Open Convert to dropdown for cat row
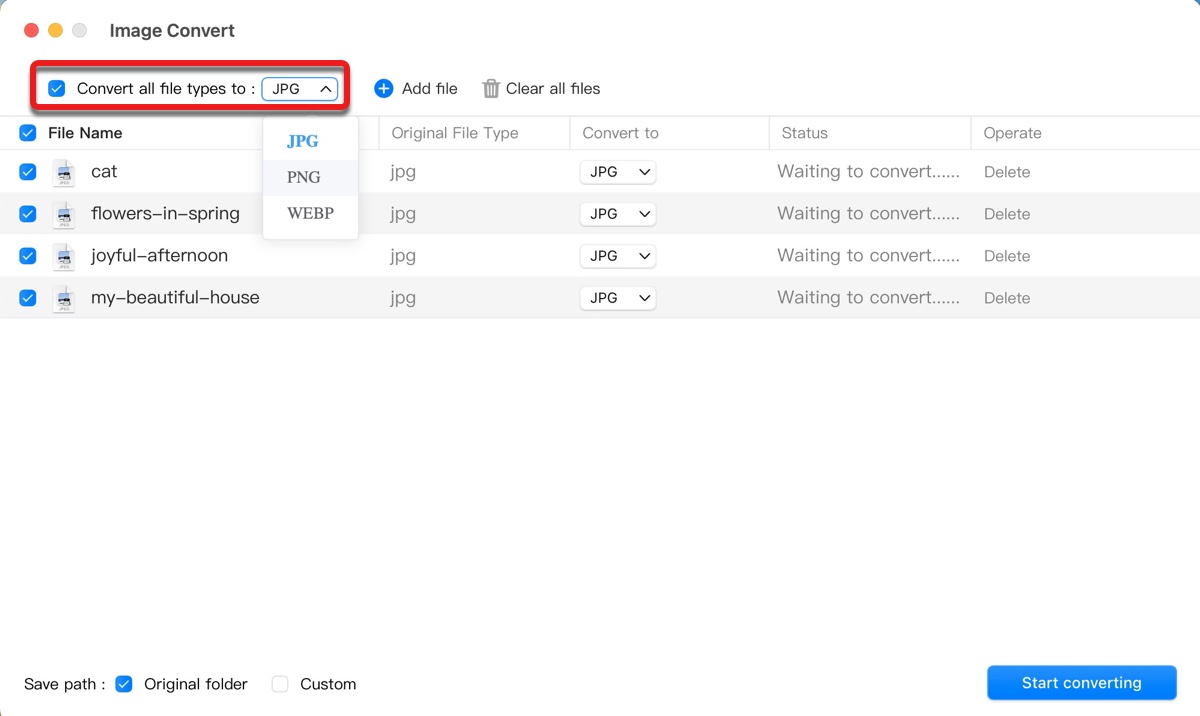Image resolution: width=1200 pixels, height=716 pixels. tap(618, 172)
